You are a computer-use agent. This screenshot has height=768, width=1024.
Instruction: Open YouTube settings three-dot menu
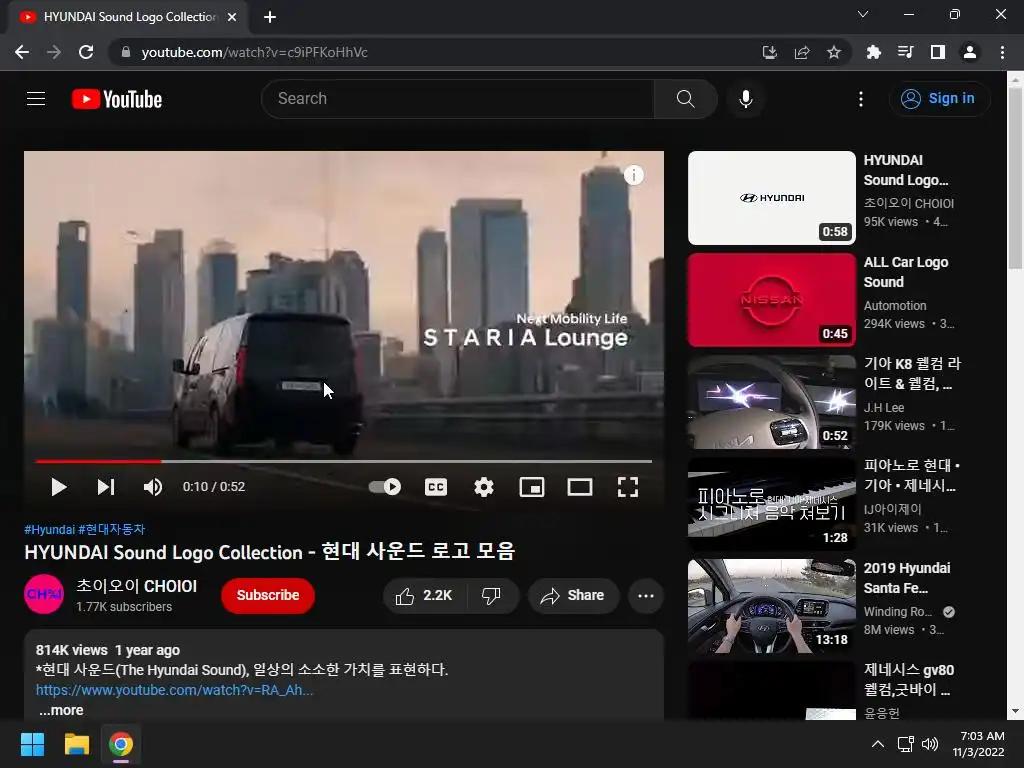(x=861, y=99)
